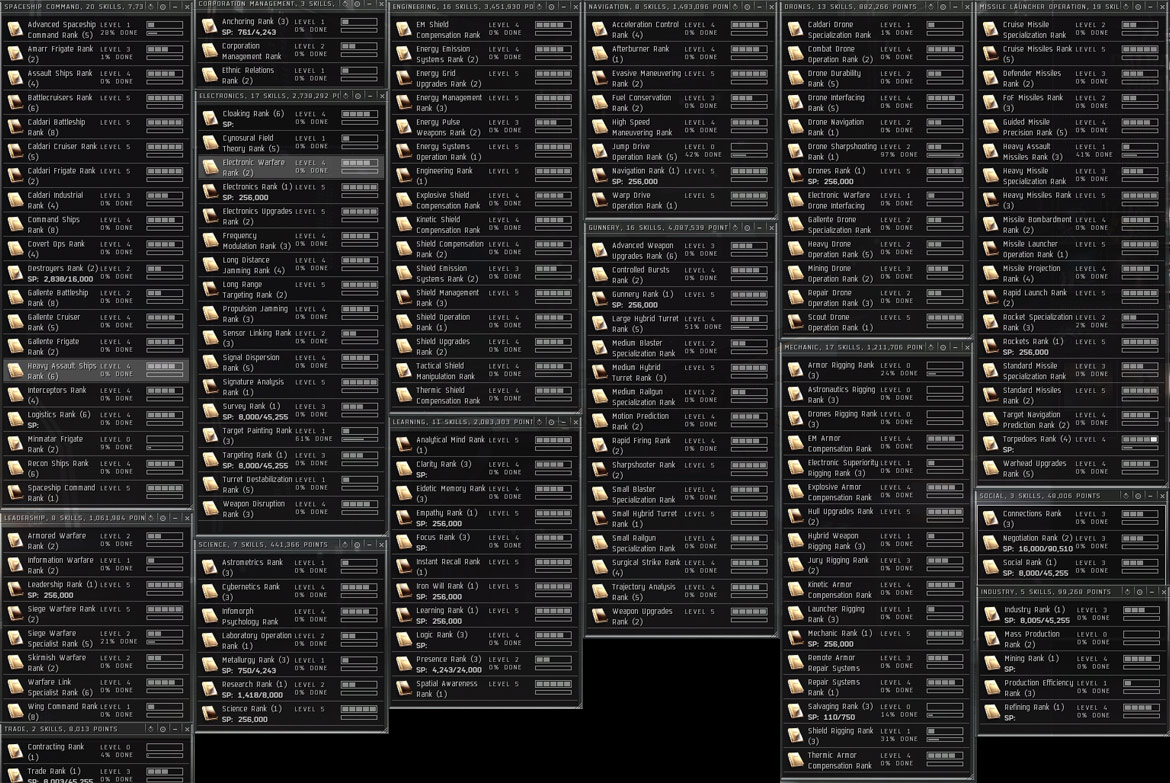Click the Connections skill book icon
1170x783 pixels.
[990, 520]
